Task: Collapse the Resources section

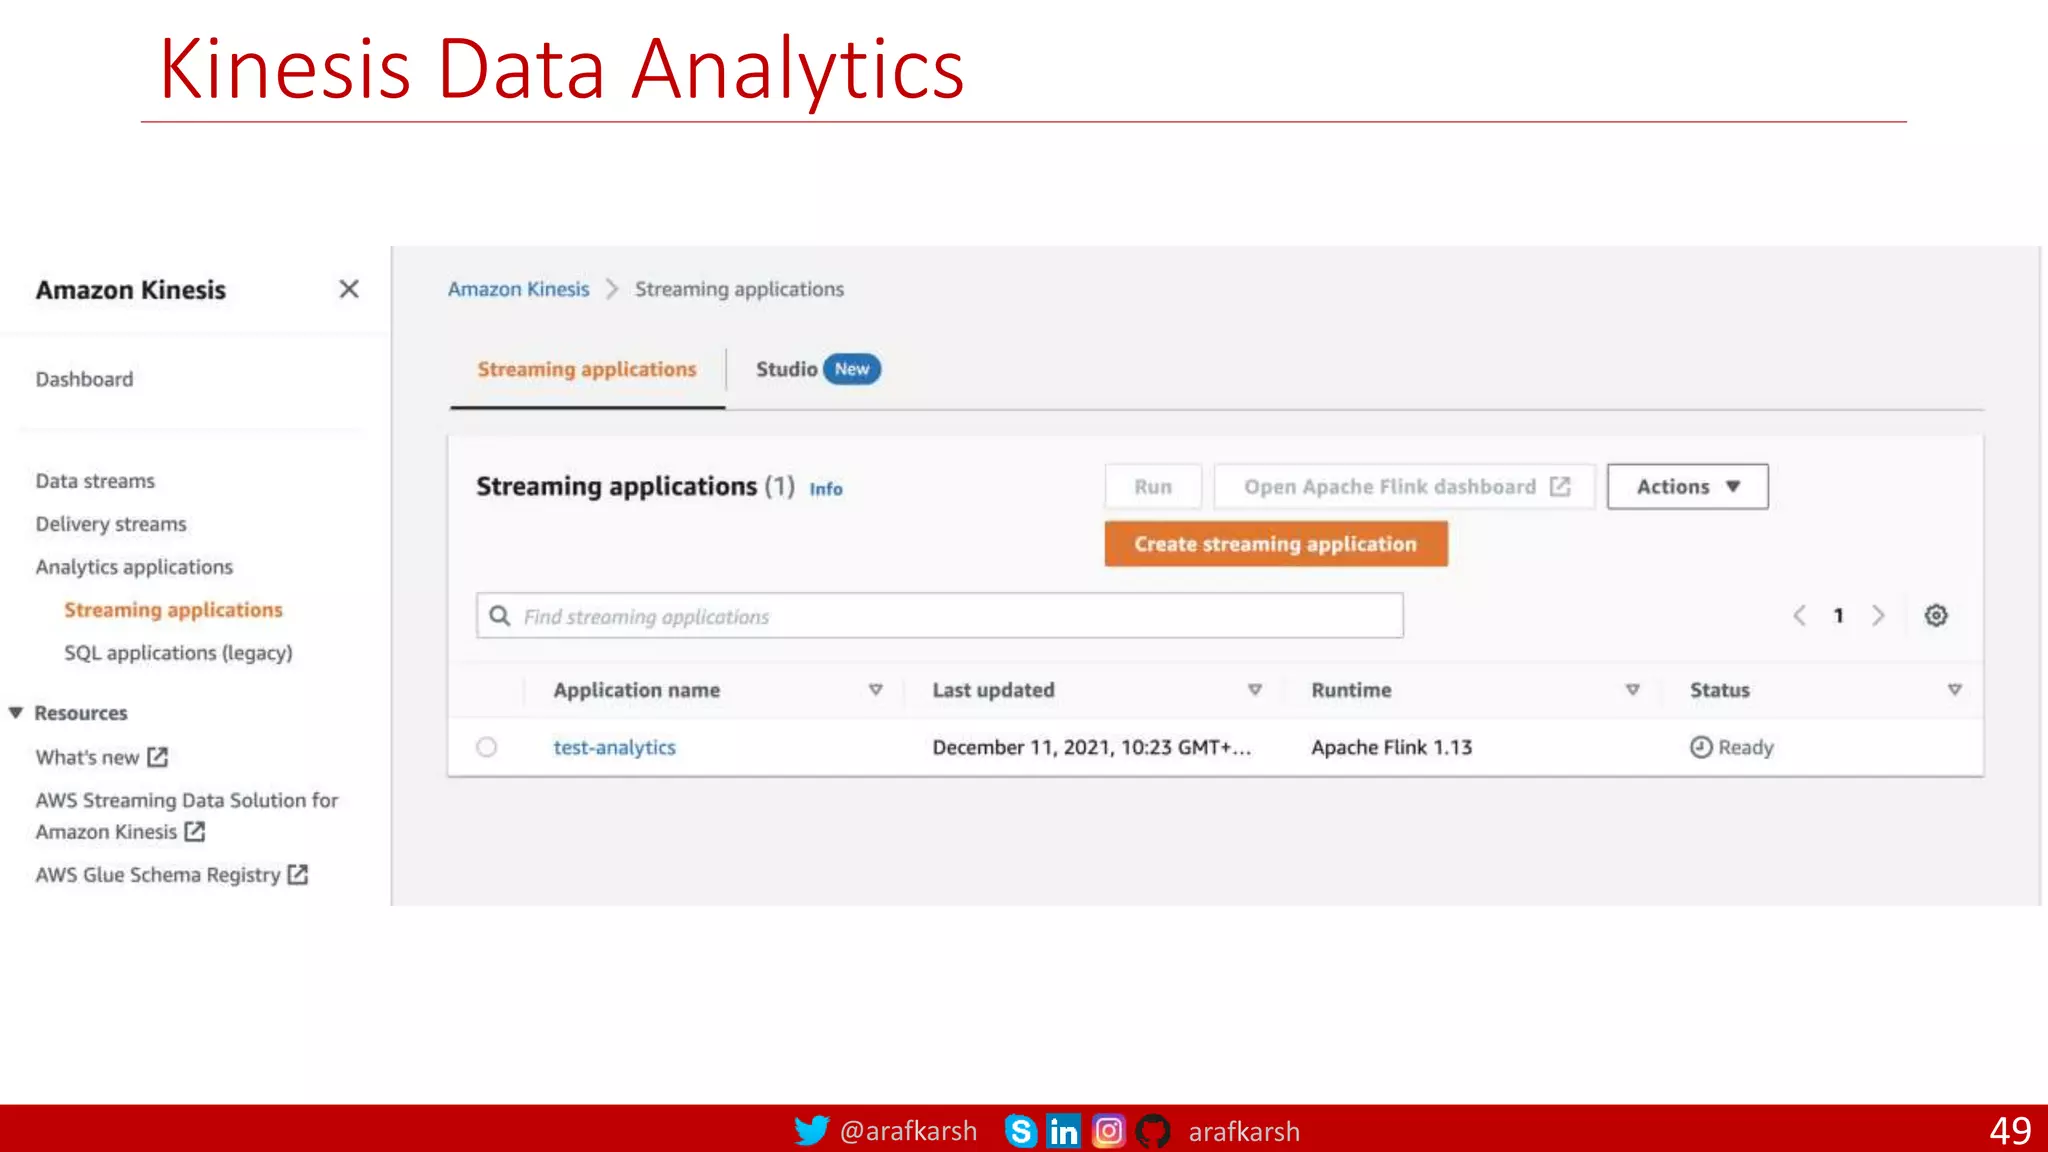Action: coord(16,713)
